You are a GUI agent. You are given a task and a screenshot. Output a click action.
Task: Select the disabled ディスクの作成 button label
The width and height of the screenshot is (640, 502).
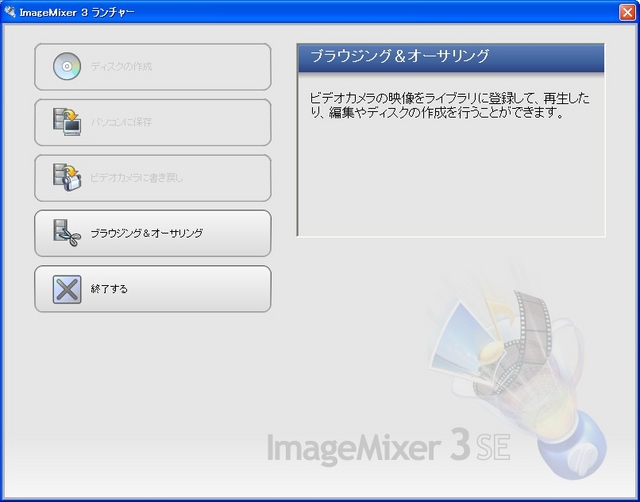(x=121, y=67)
